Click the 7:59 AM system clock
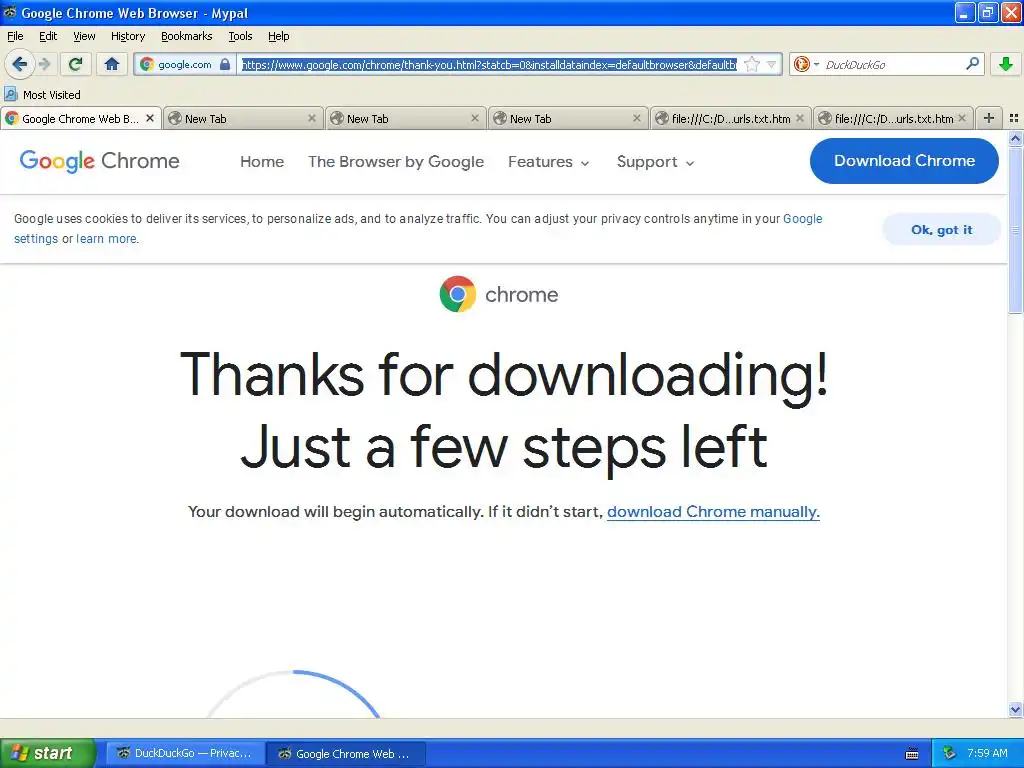The image size is (1024, 768). coord(987,753)
